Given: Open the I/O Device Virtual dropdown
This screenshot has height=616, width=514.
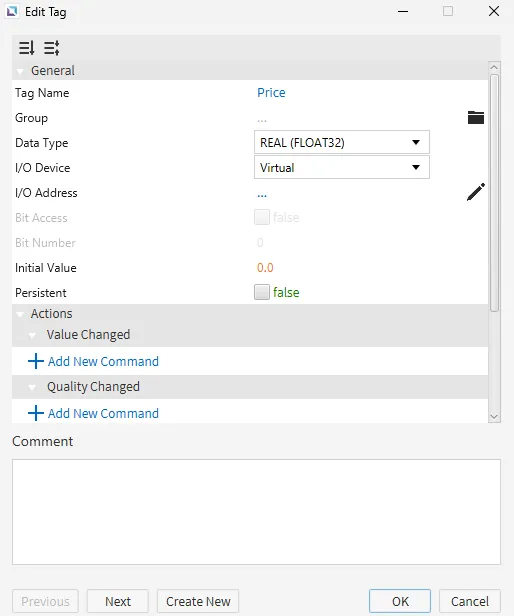Looking at the screenshot, I should point(341,167).
